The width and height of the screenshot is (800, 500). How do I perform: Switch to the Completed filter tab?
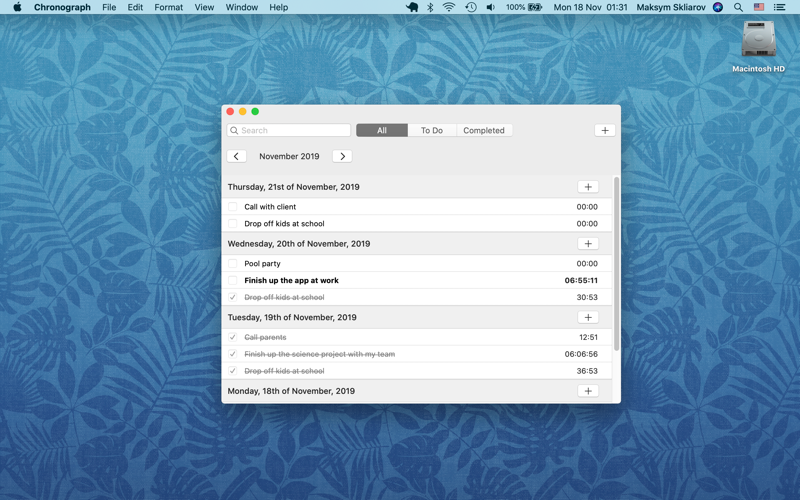point(484,131)
